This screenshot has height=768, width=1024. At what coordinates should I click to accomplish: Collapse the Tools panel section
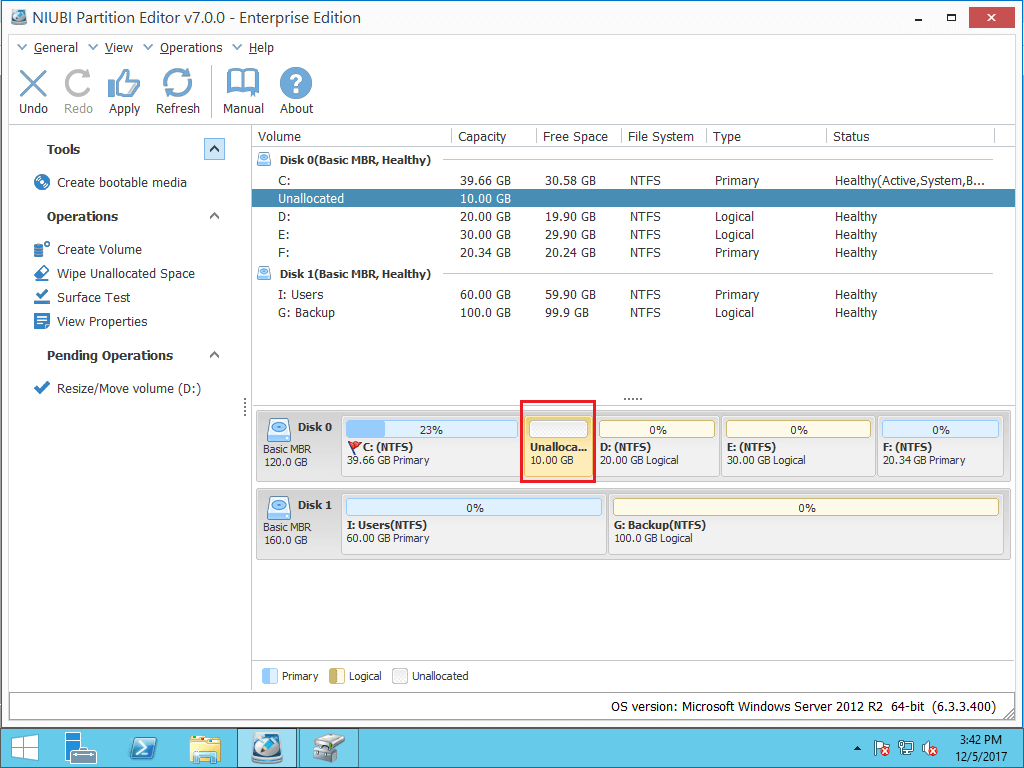(x=214, y=150)
